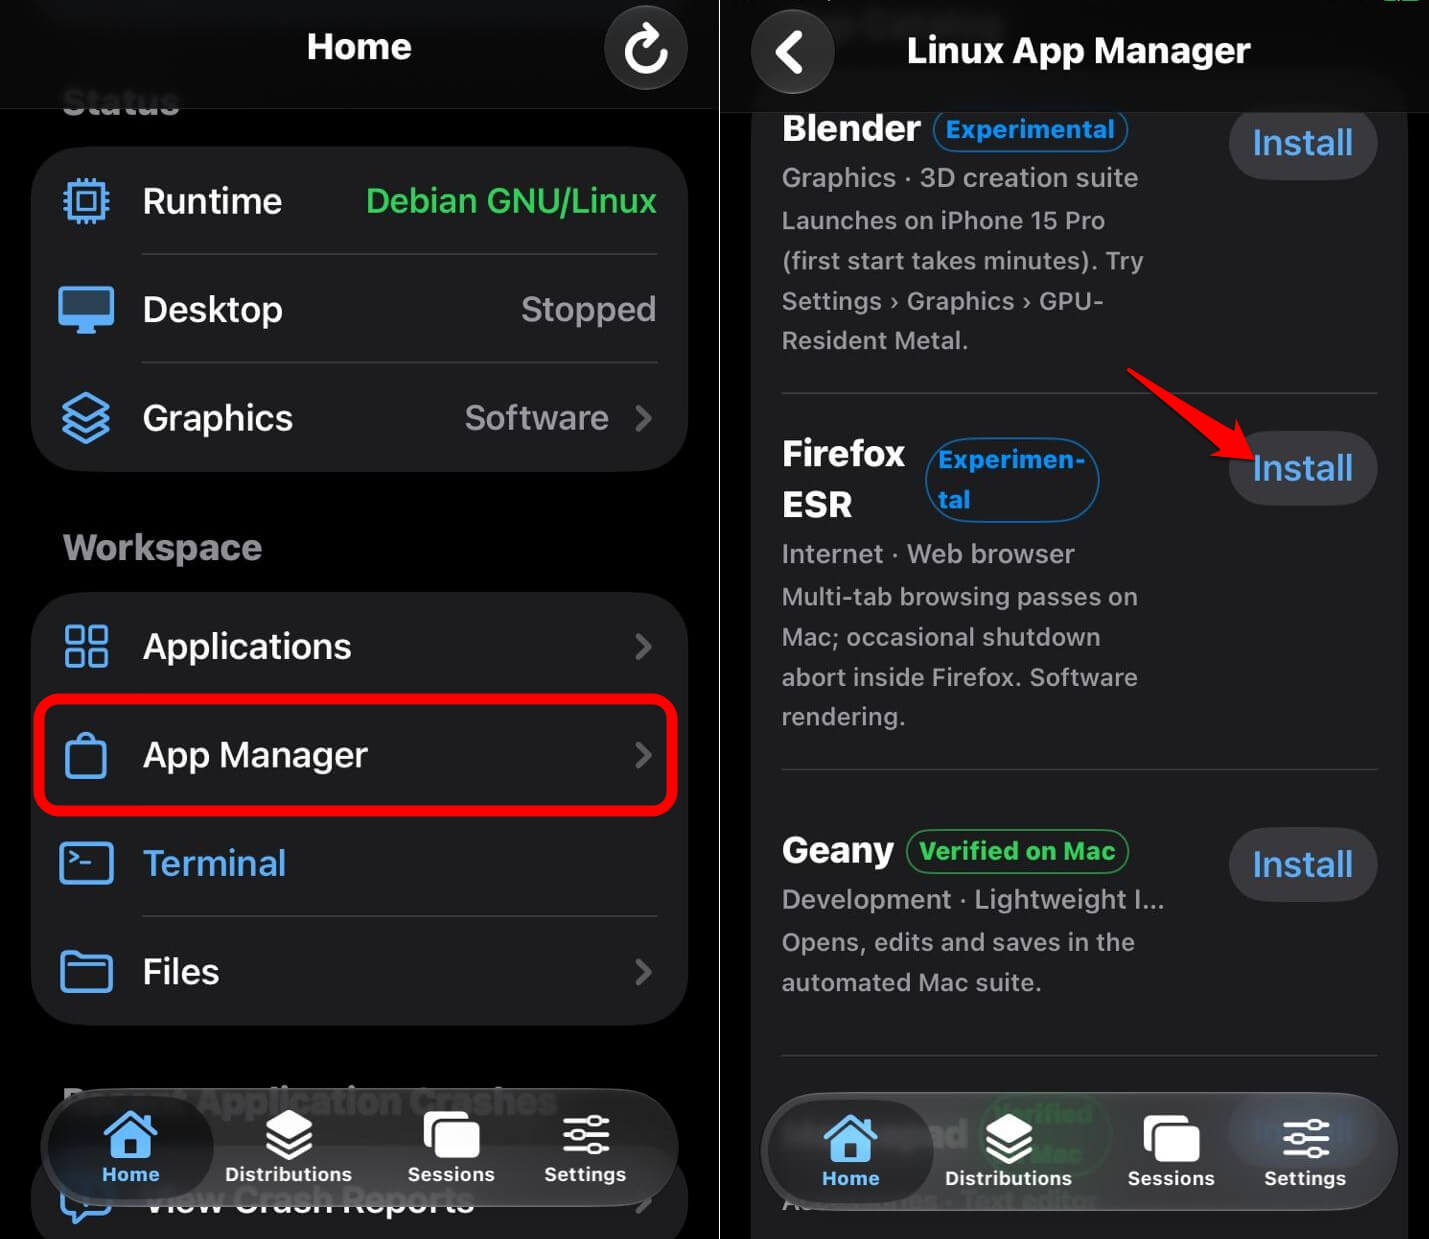Image resolution: width=1429 pixels, height=1239 pixels.
Task: Install Blender
Action: pos(1302,143)
